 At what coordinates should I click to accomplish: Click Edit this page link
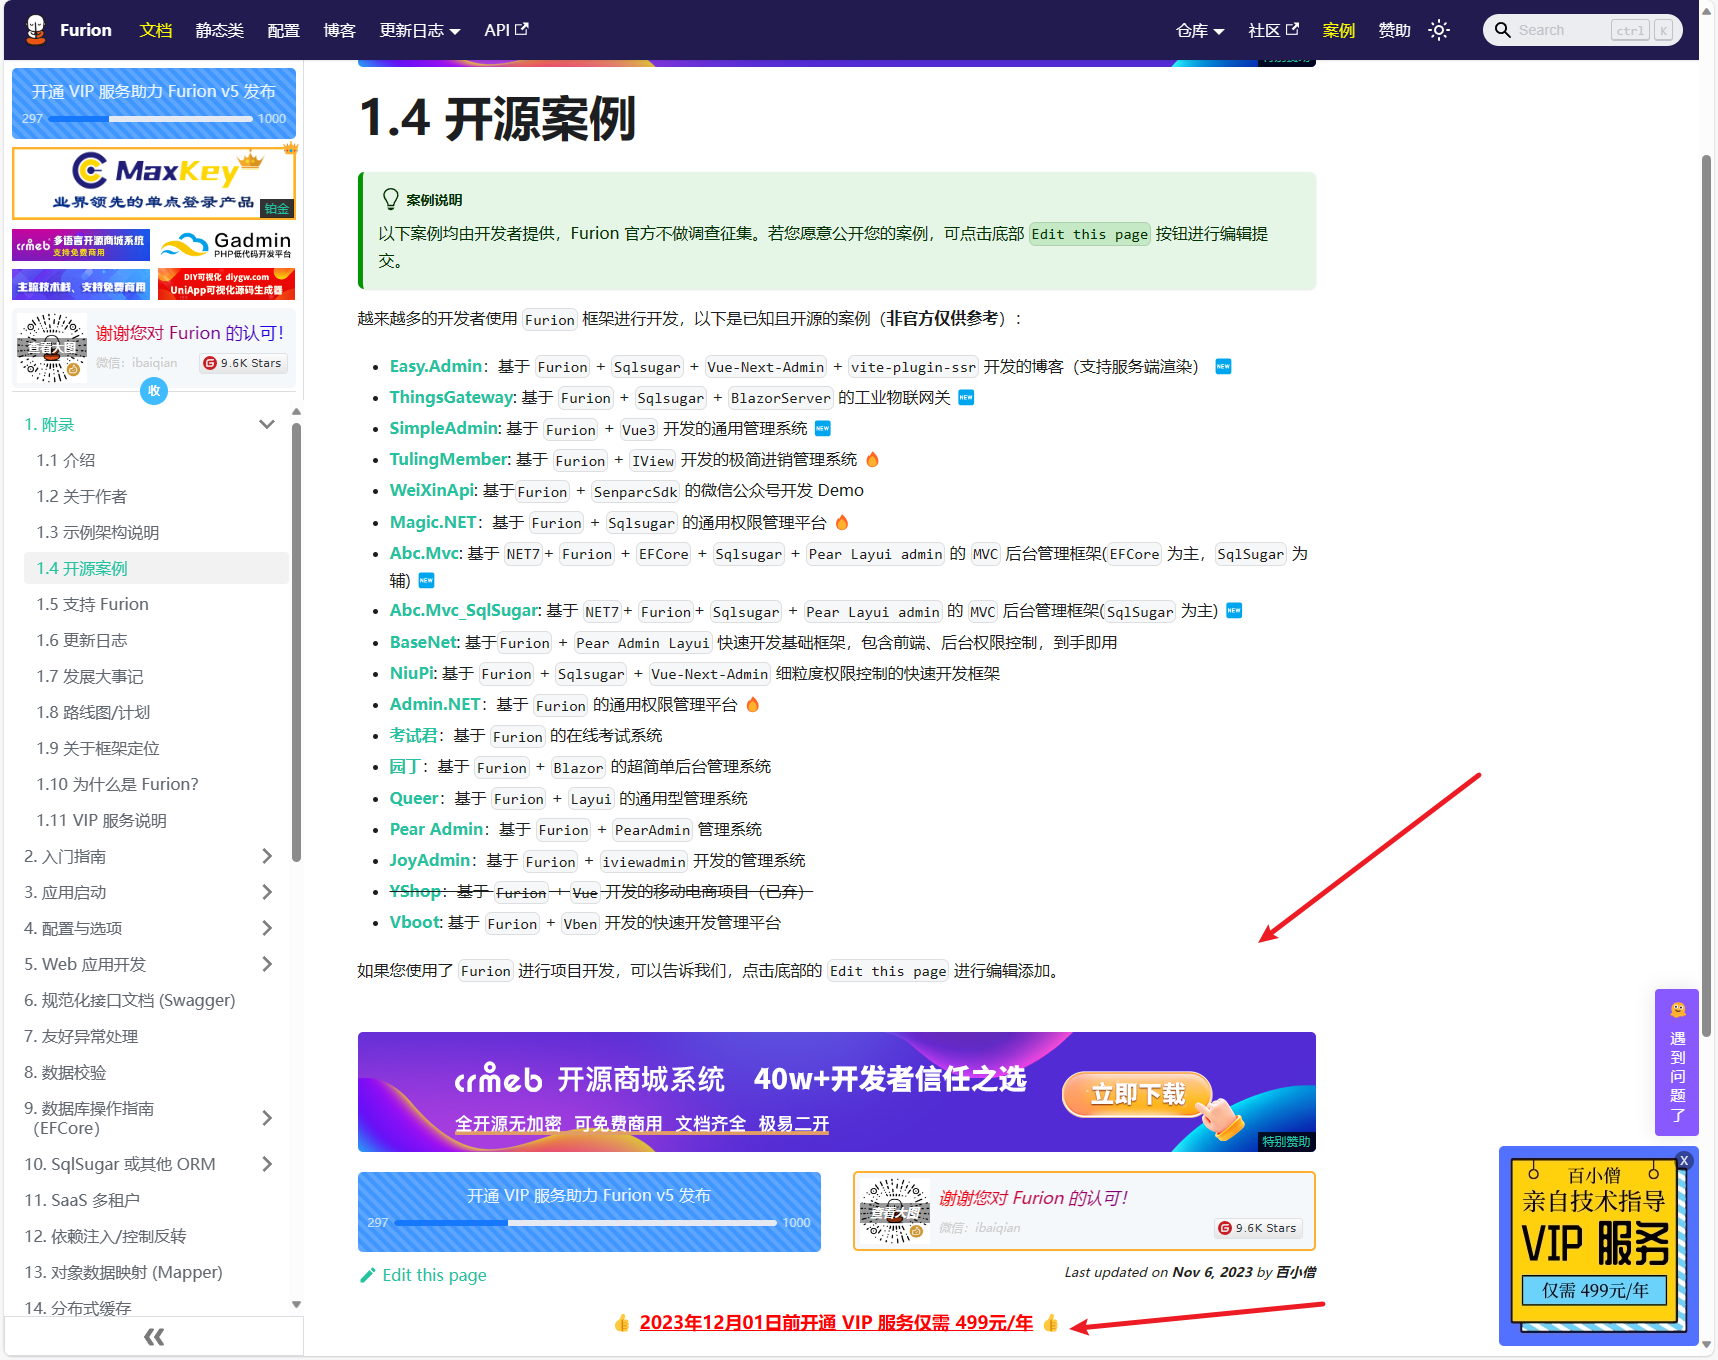click(x=423, y=1275)
